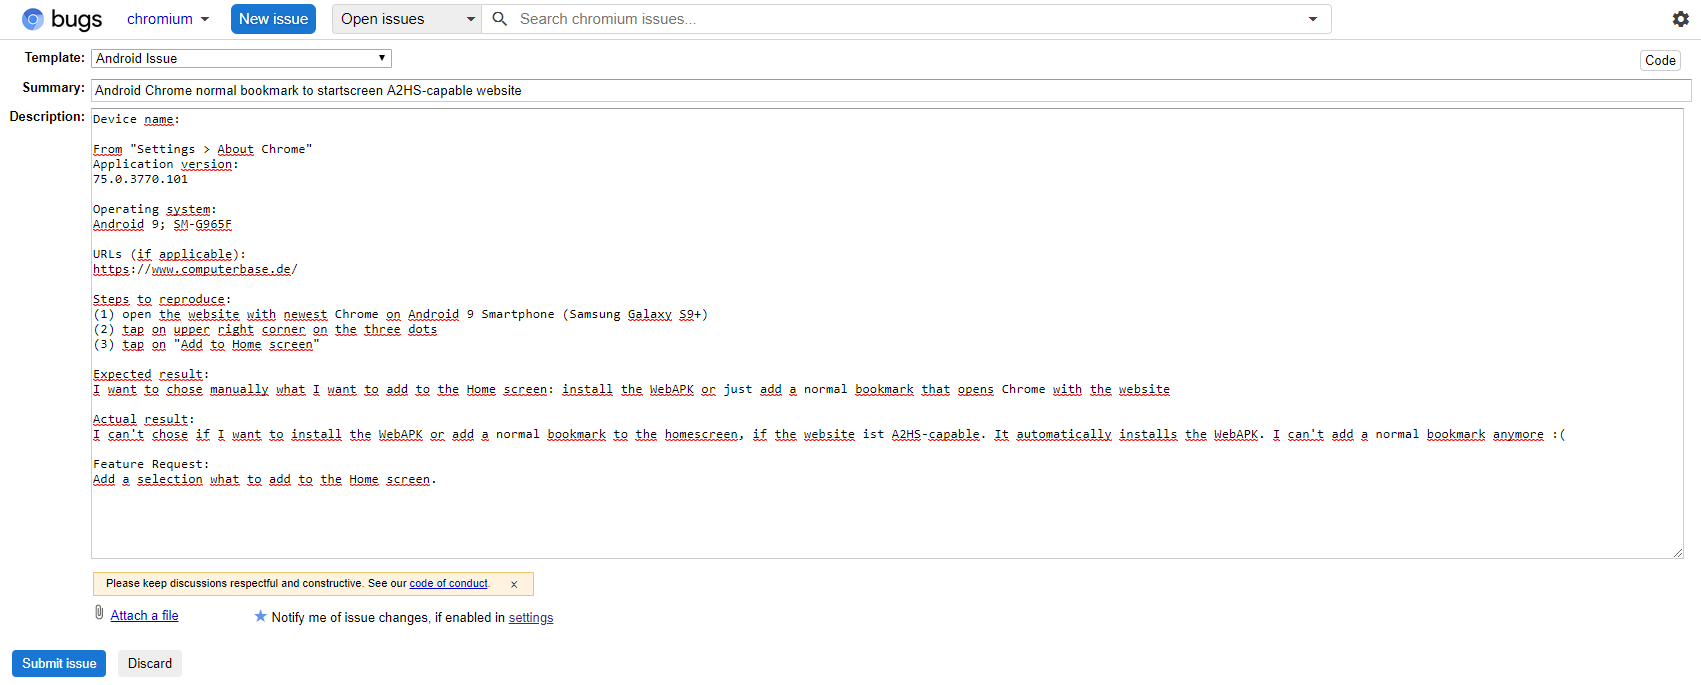Open the settings gear menu
This screenshot has height=685, width=1701.
click(1681, 19)
